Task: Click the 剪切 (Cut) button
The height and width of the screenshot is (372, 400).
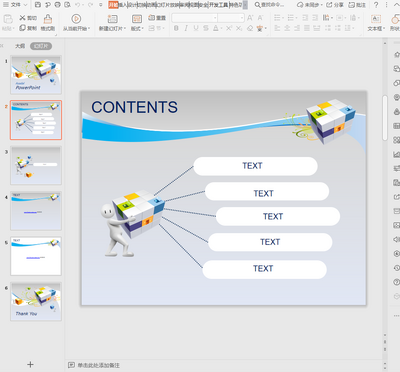Action: (x=28, y=18)
